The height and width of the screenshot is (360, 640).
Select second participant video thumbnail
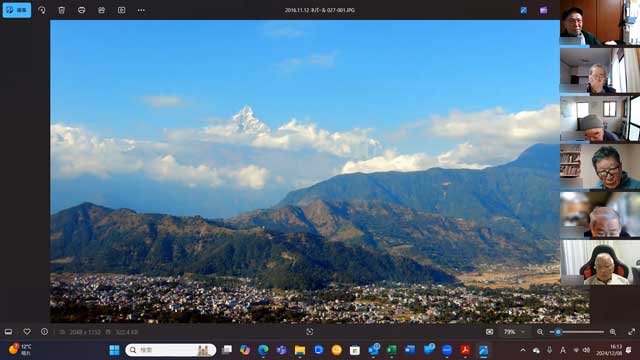pyautogui.click(x=600, y=71)
